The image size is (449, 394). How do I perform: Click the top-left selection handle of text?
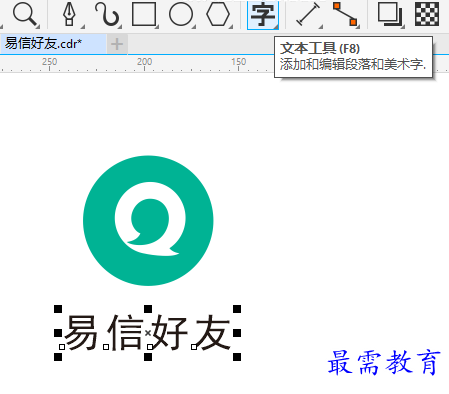58,309
